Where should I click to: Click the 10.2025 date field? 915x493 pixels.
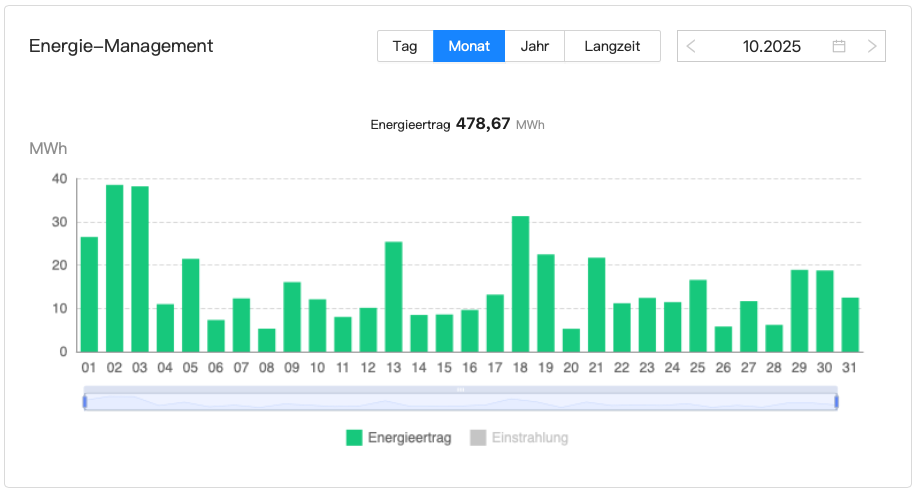tap(771, 46)
